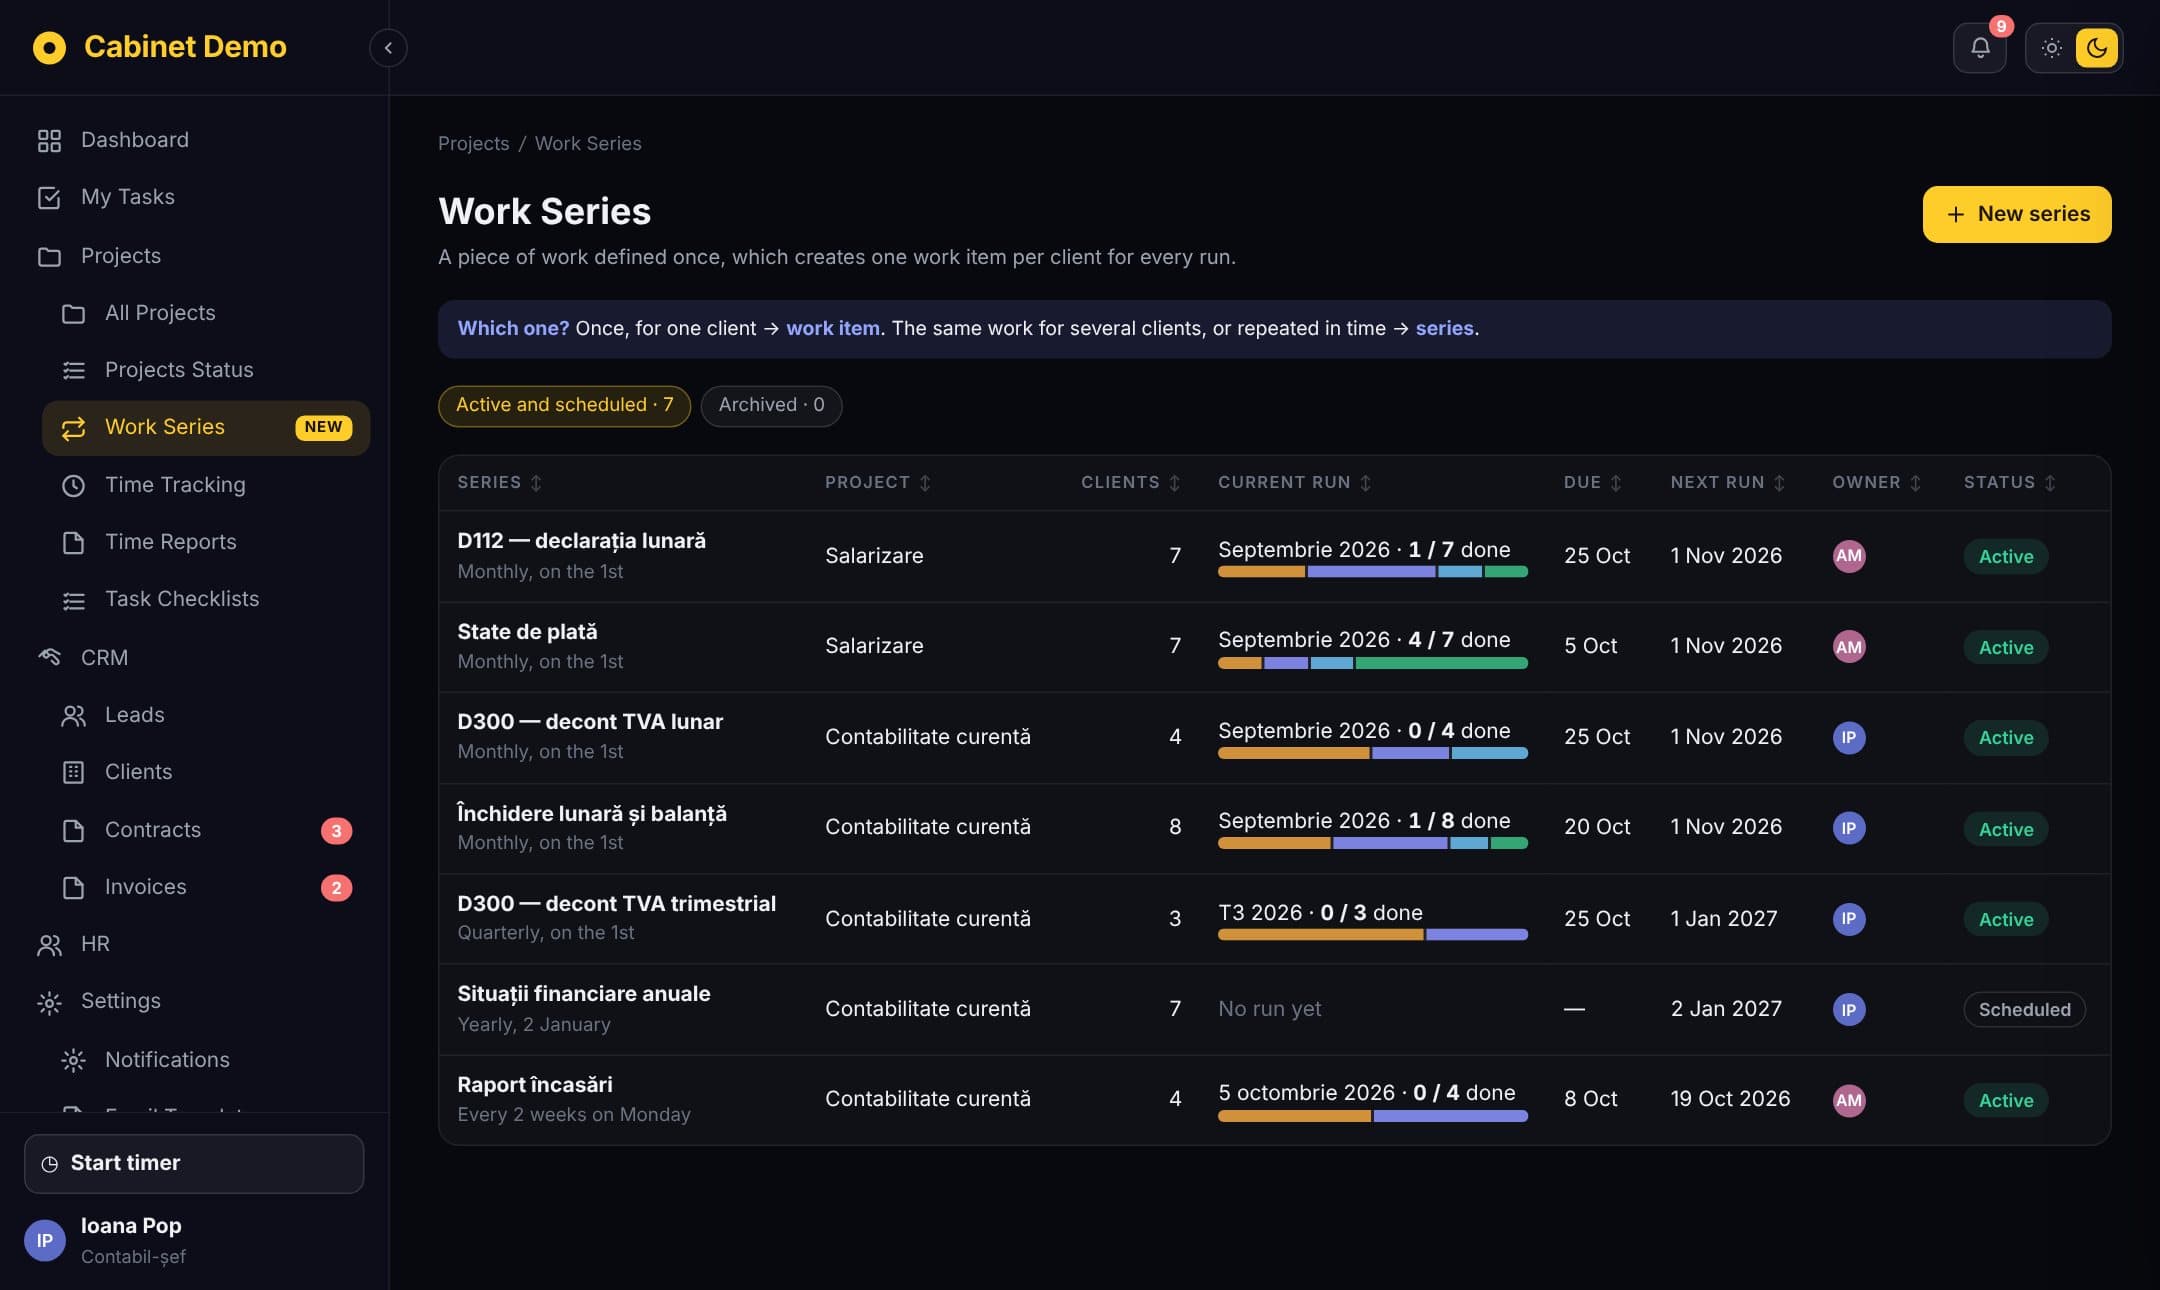Start timer button in sidebar

point(194,1163)
